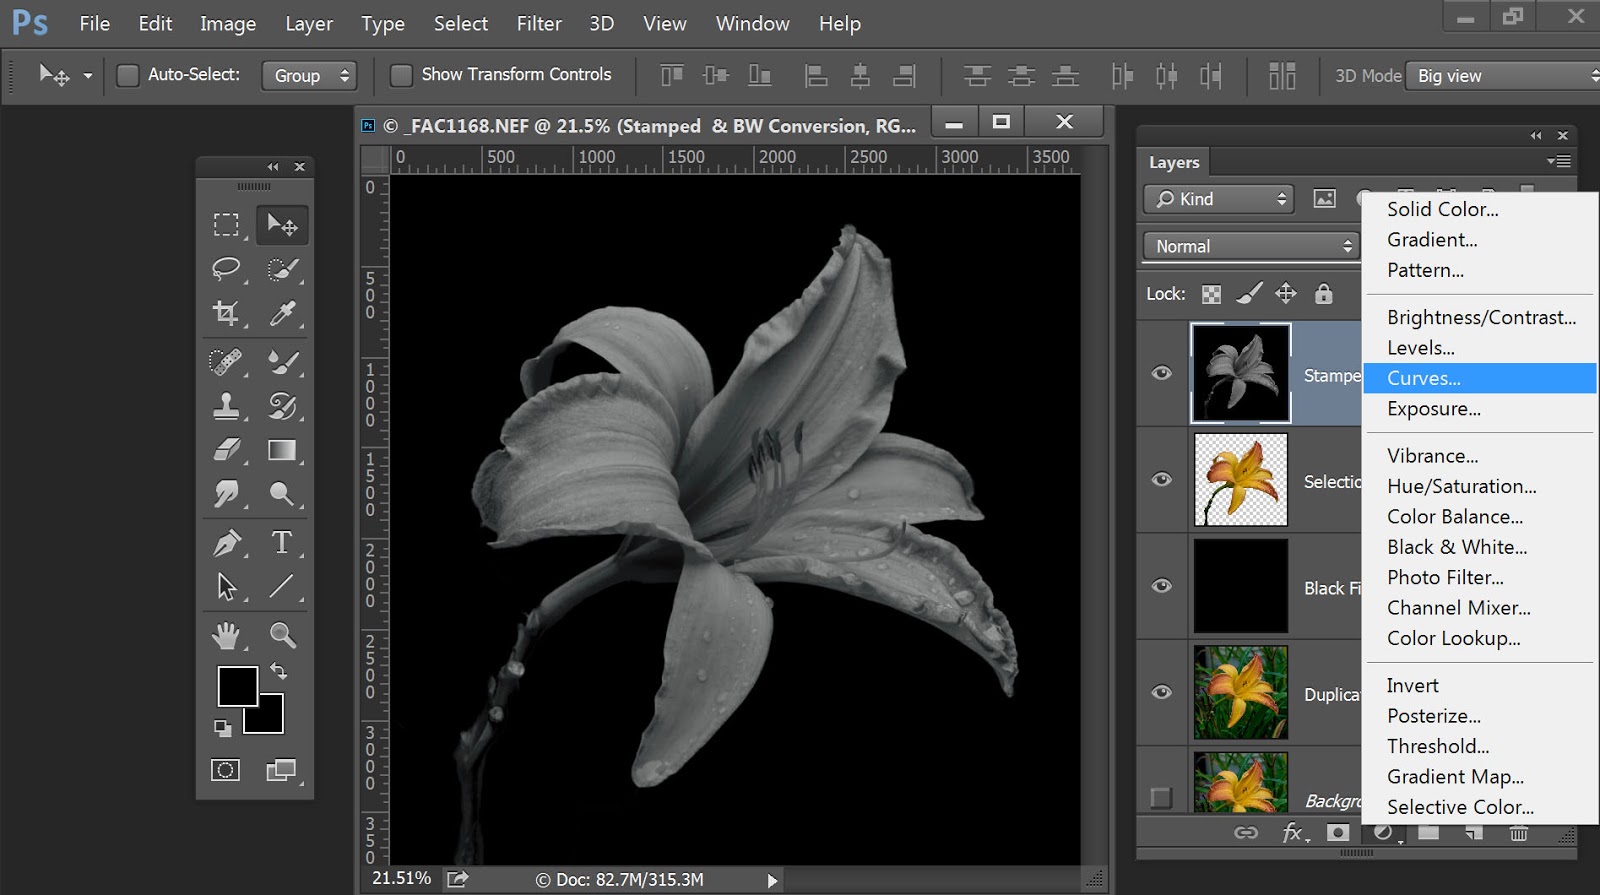Show the Background layer visibility
1600x895 pixels.
click(x=1161, y=798)
